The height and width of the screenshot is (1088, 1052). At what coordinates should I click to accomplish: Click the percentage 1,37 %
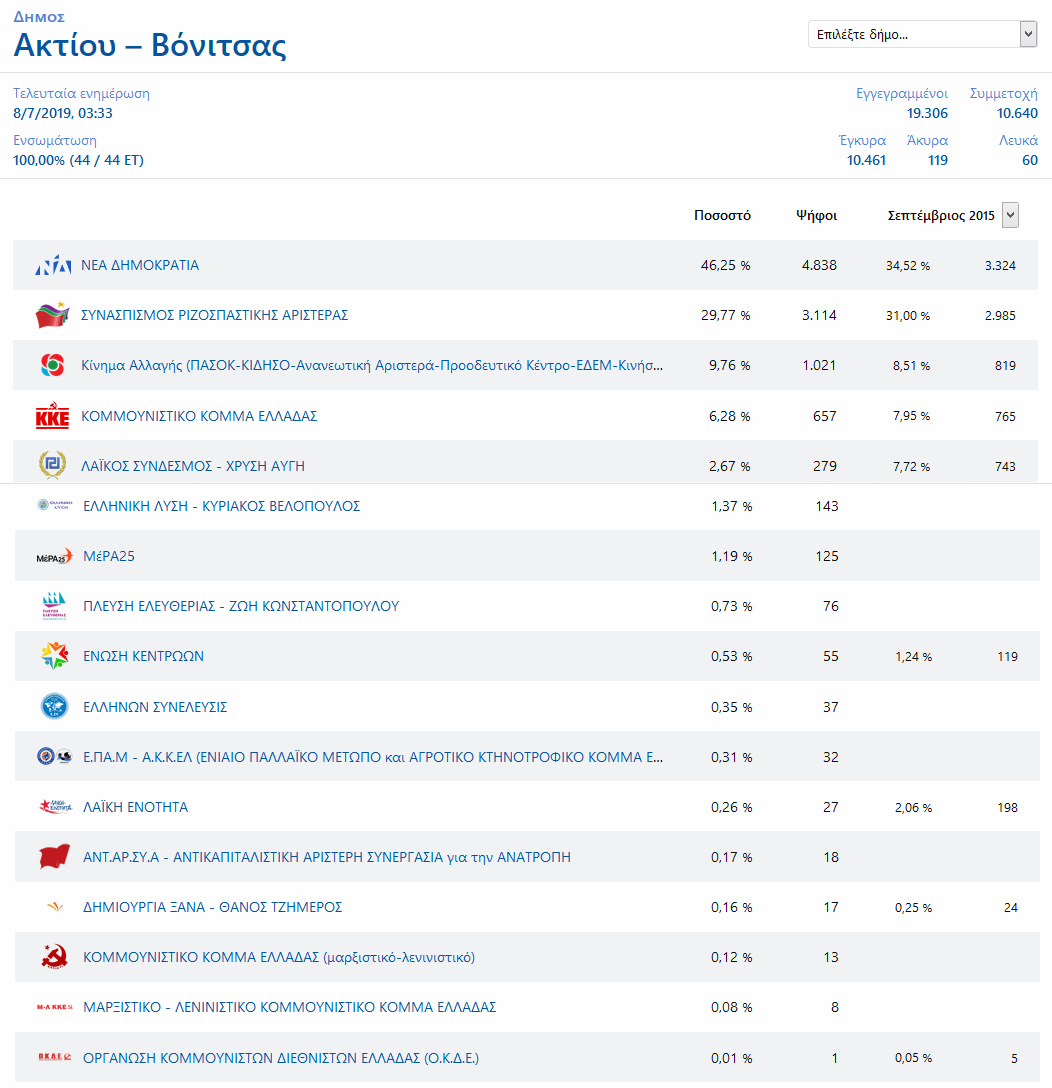click(x=731, y=506)
